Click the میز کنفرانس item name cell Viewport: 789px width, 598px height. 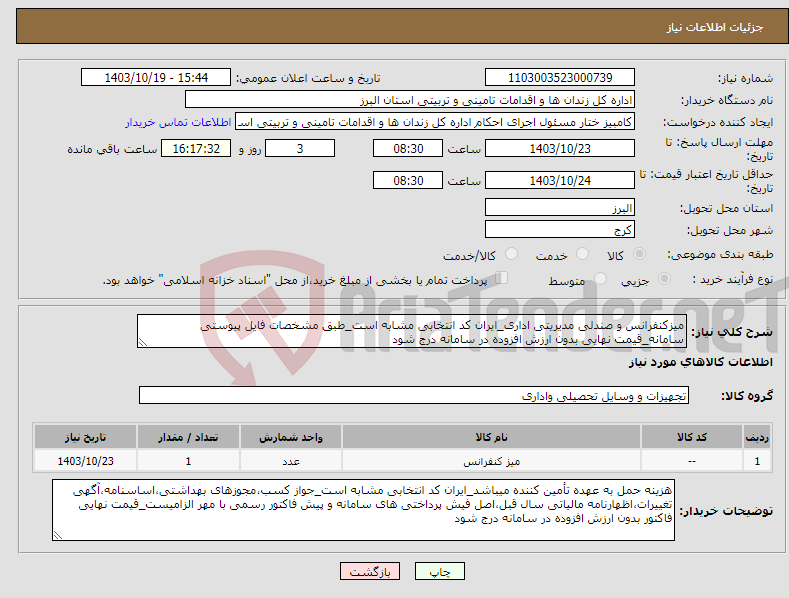click(491, 461)
